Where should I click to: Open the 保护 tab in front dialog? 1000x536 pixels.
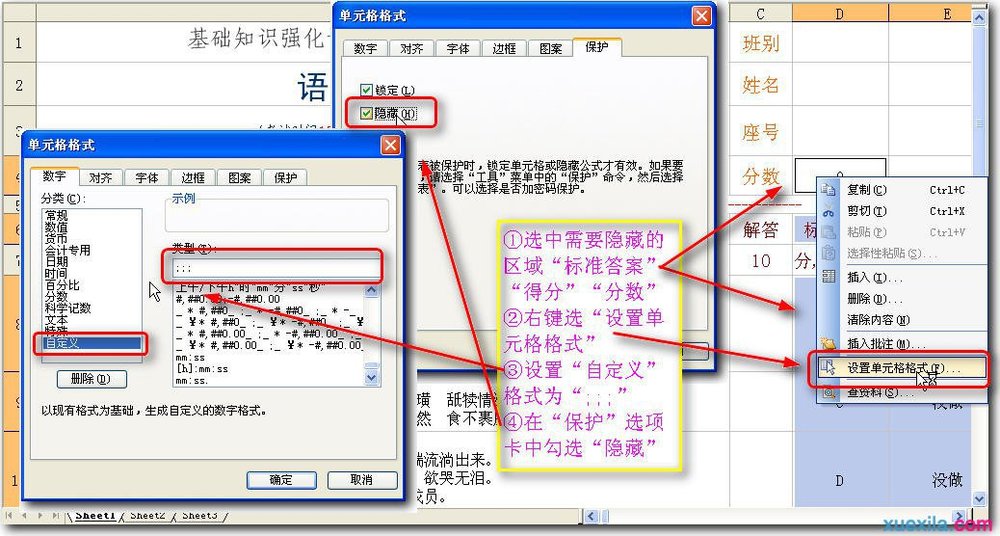286,178
